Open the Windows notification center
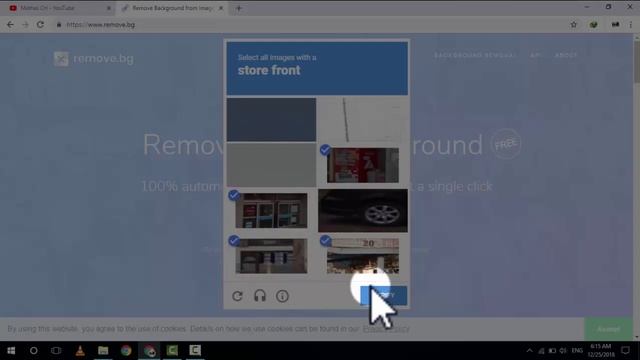The height and width of the screenshot is (360, 640). (625, 351)
